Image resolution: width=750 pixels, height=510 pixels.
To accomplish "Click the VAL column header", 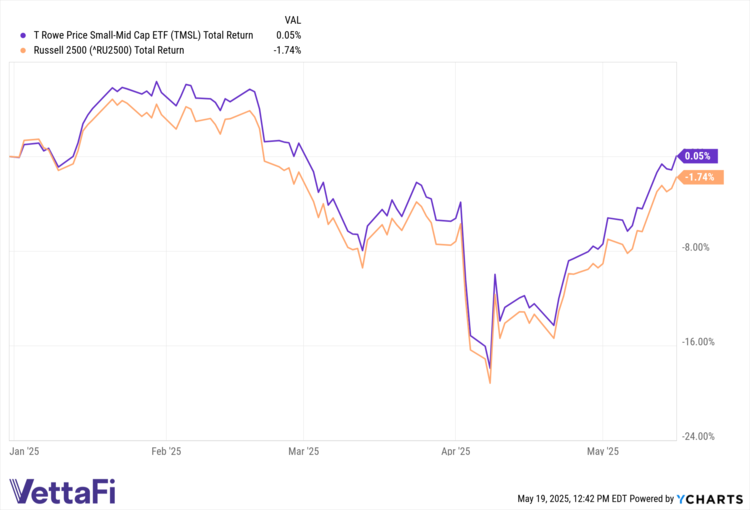I will pyautogui.click(x=293, y=19).
